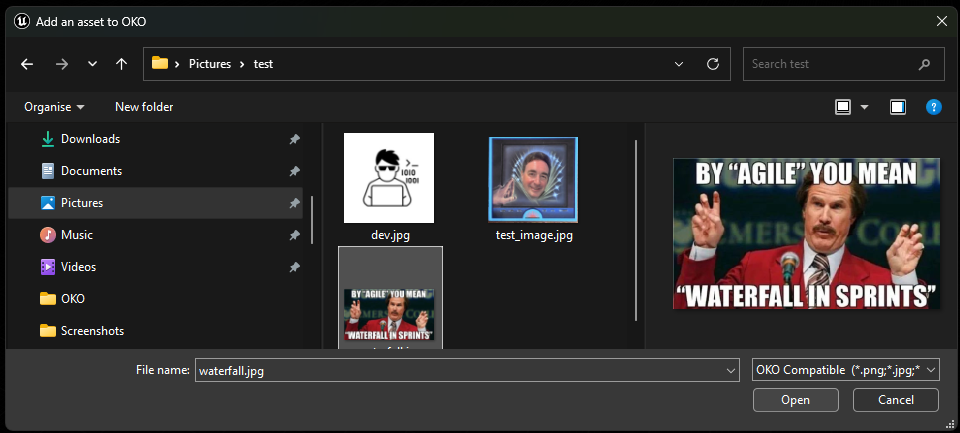This screenshot has height=433, width=960.
Task: Click the file list vertical scrollbar
Action: (636, 230)
